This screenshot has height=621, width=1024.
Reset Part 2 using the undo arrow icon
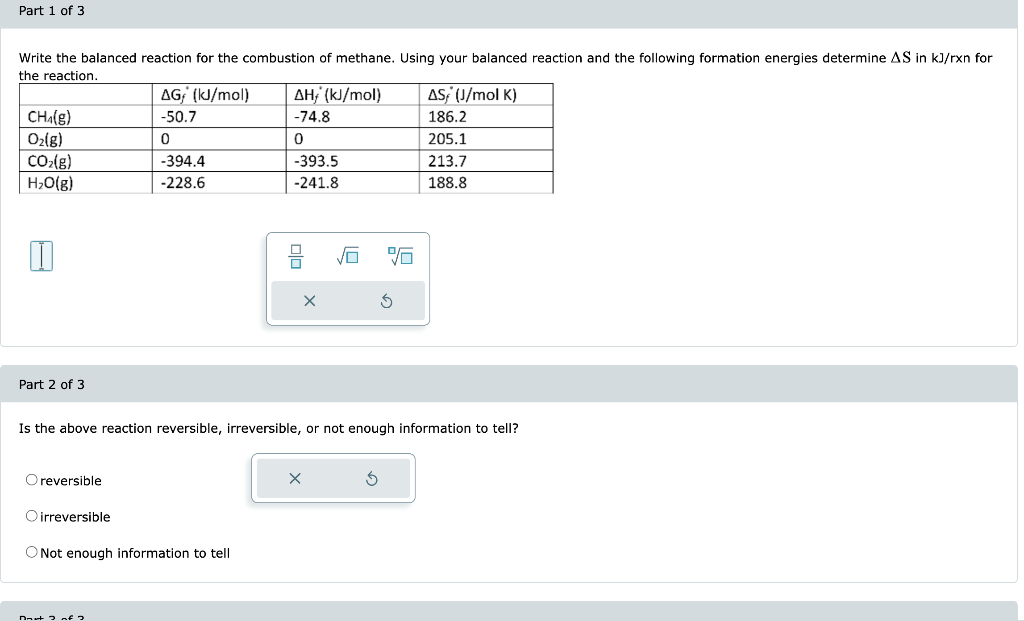371,478
